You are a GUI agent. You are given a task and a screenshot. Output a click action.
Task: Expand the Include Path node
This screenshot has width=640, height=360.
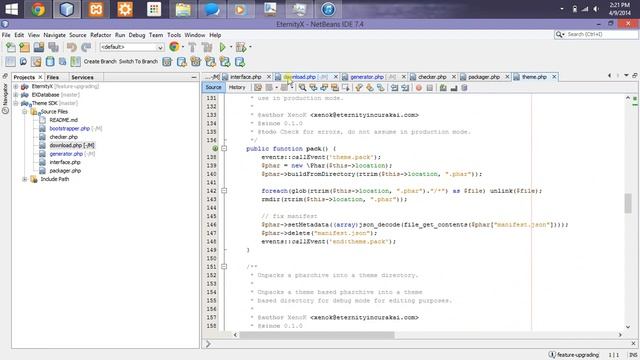click(x=24, y=179)
